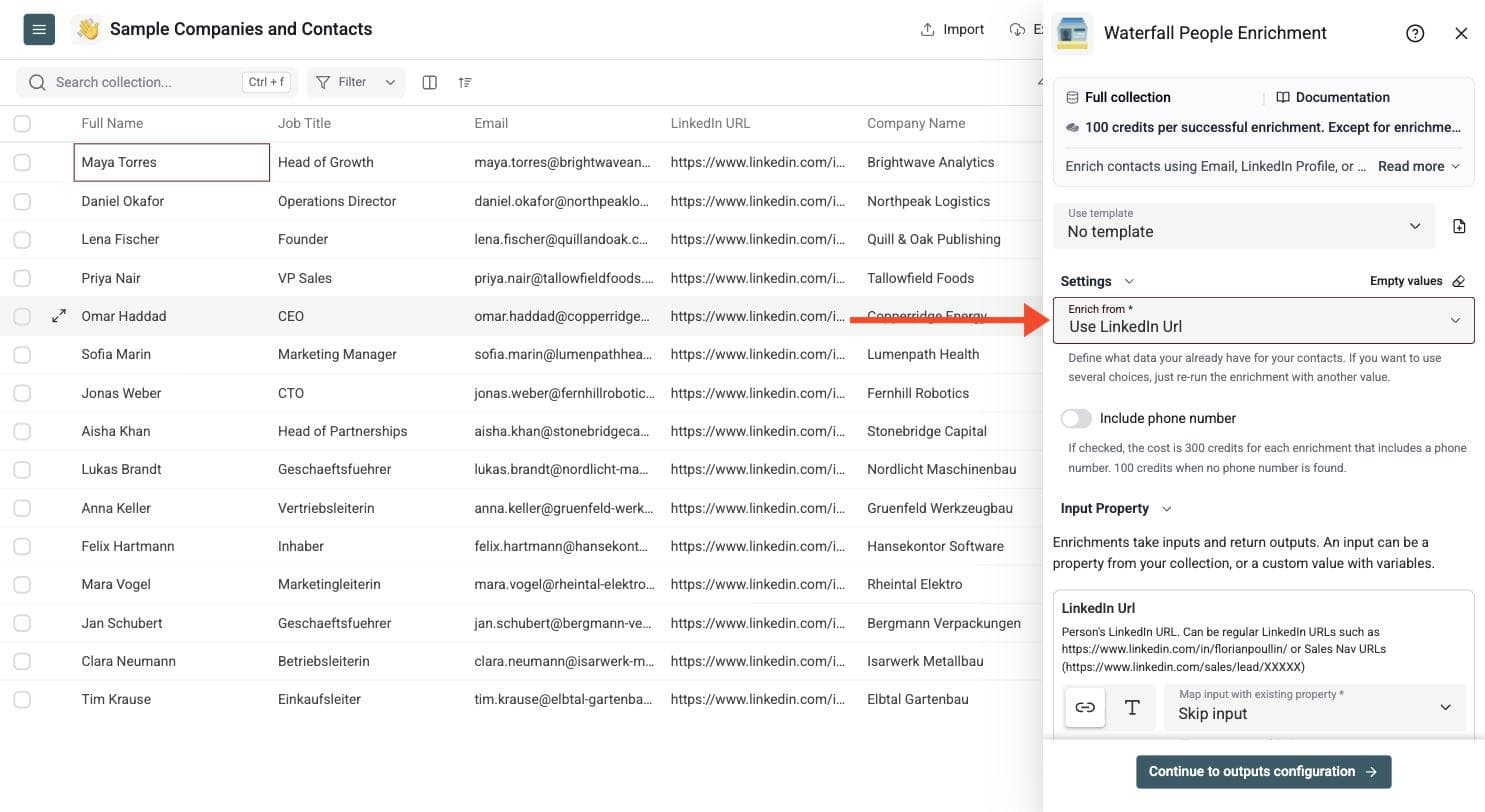
Task: Check the Daniel Okafor row checkbox
Action: point(22,201)
